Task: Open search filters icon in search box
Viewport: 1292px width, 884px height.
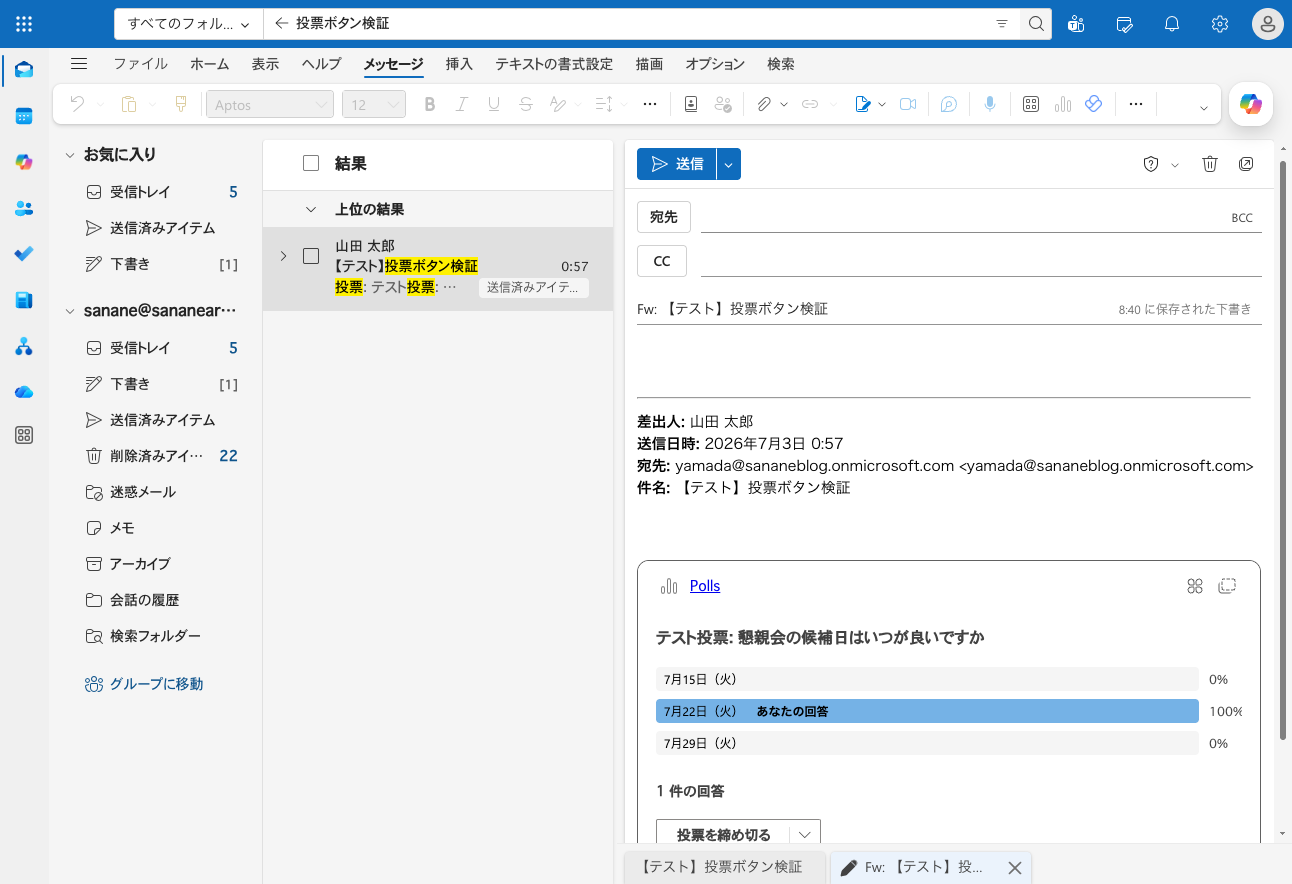Action: pyautogui.click(x=1002, y=24)
